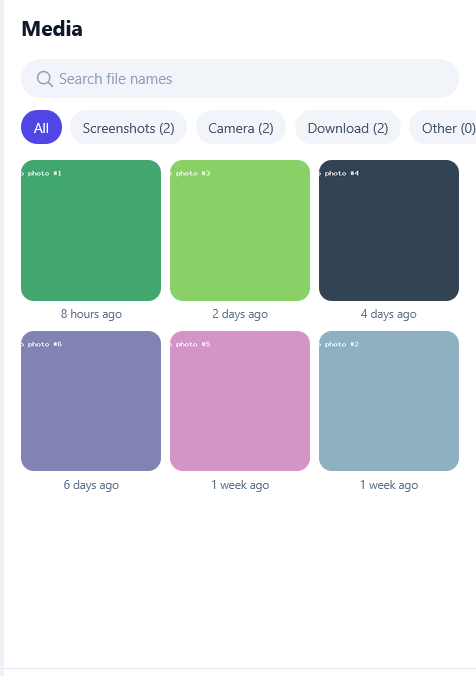Switch to Other (0) category
The width and height of the screenshot is (476, 676).
click(x=443, y=128)
